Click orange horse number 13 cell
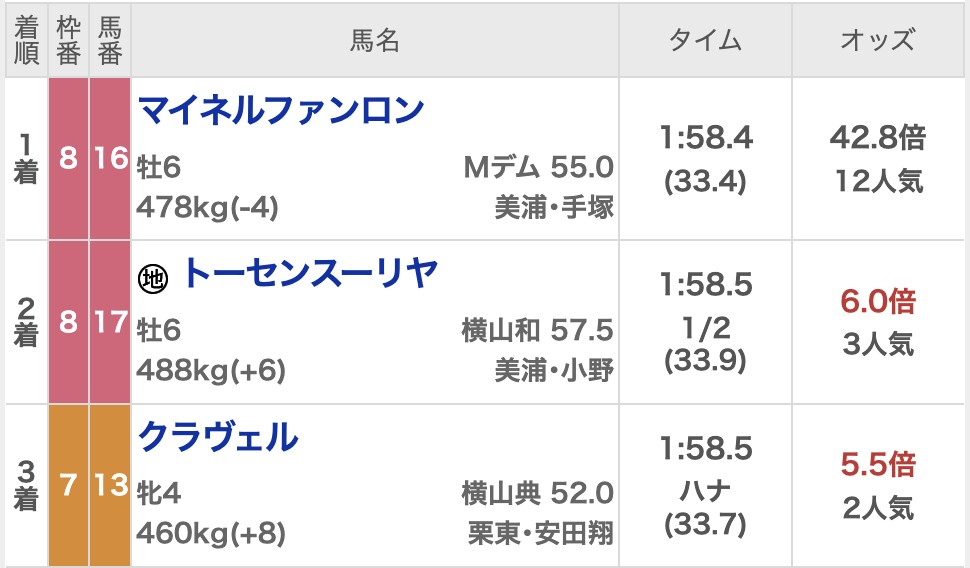 [110, 485]
